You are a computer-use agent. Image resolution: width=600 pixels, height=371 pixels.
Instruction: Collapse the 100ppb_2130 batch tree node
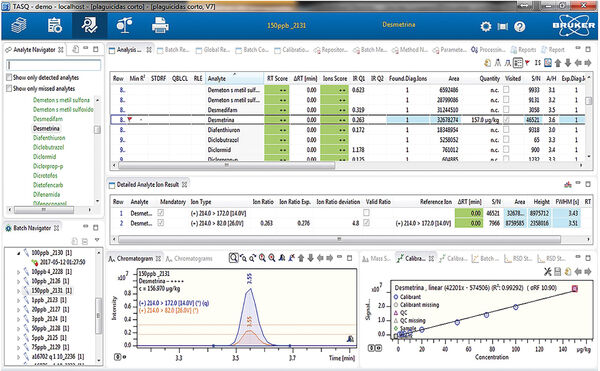click(18, 253)
